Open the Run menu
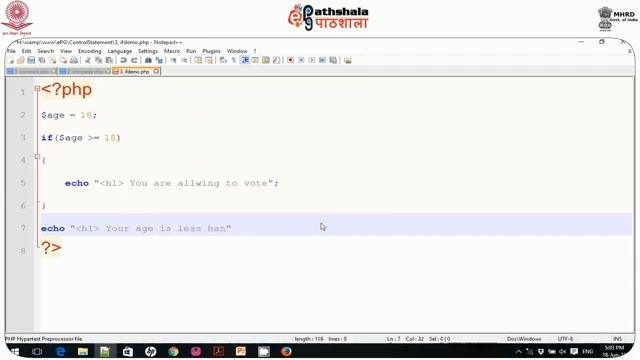Screen dimensions: 640x360 (191, 51)
